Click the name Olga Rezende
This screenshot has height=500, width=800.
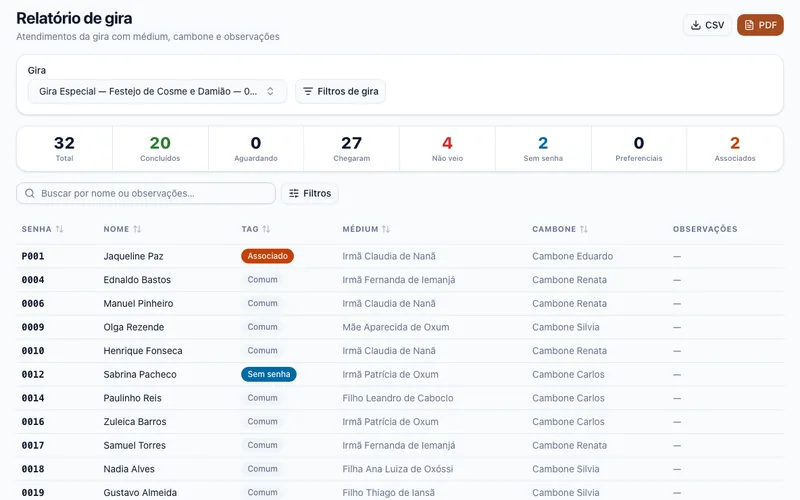pyautogui.click(x=134, y=327)
